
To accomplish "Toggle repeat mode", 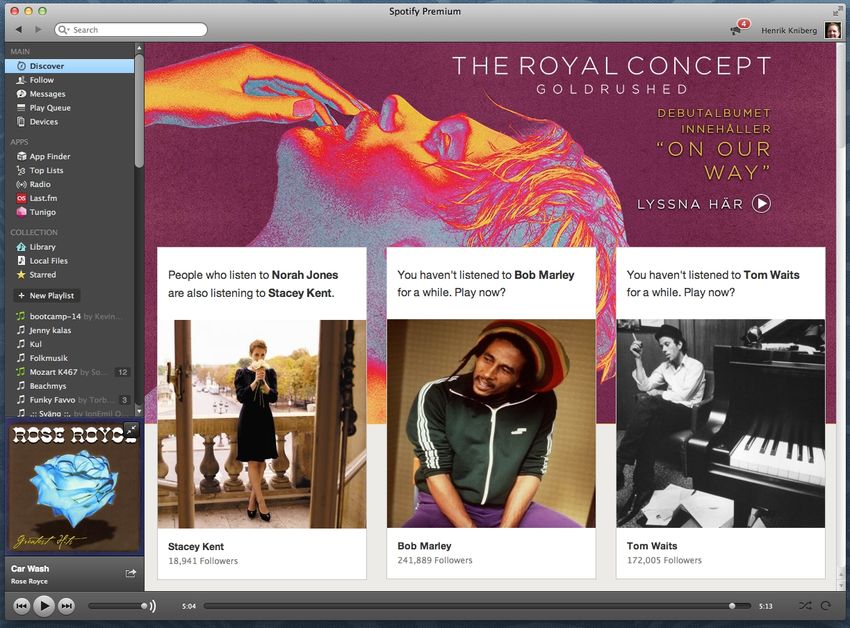I will pos(825,606).
